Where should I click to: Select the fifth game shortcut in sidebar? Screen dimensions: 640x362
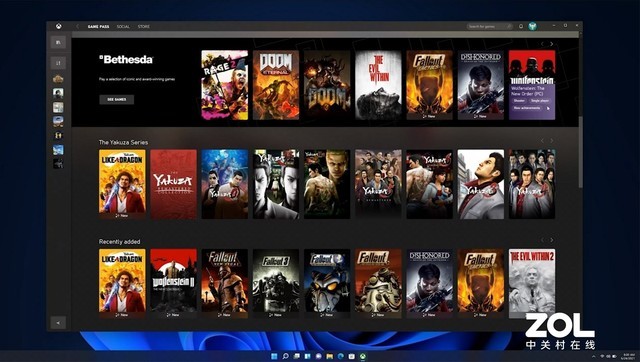pyautogui.click(x=58, y=135)
